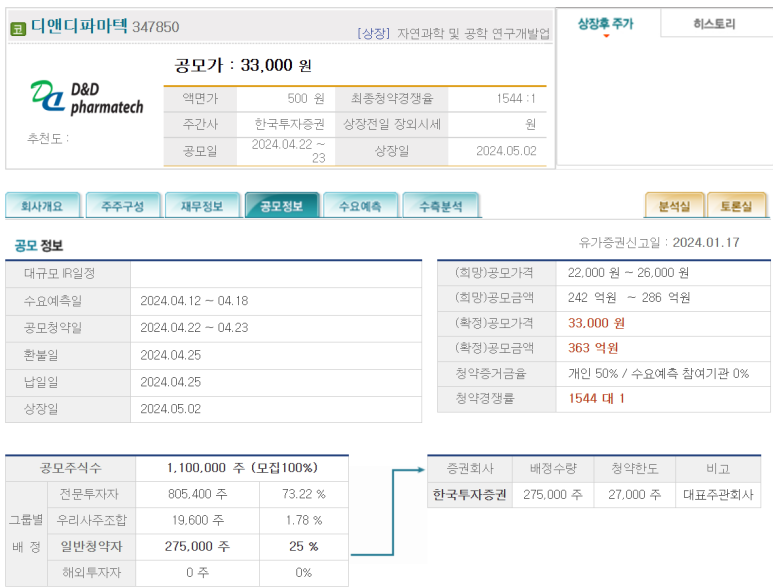
Task: Click the 청약한도 value 27,000 주
Action: click(634, 494)
